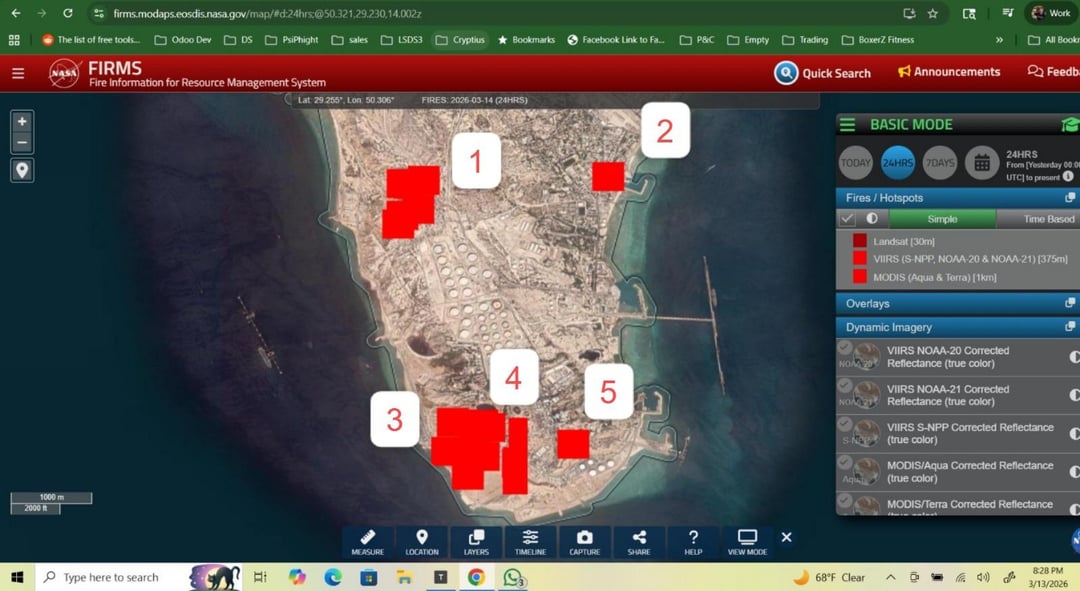Click the Location tool icon
Image resolution: width=1080 pixels, height=591 pixels.
click(x=421, y=540)
